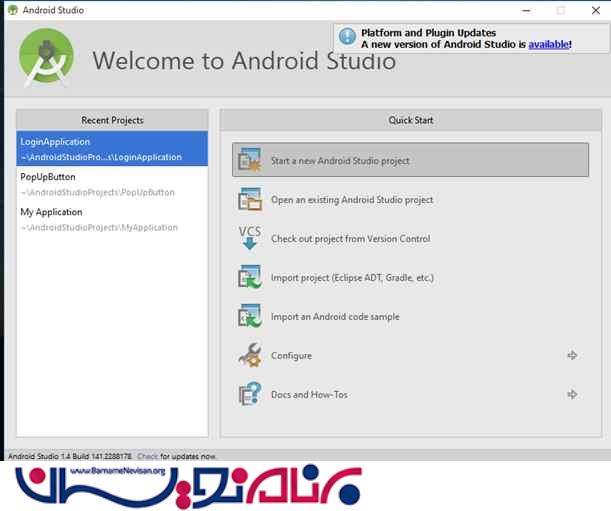
Task: Click the Platform and Plugin Updates title
Action: [428, 33]
